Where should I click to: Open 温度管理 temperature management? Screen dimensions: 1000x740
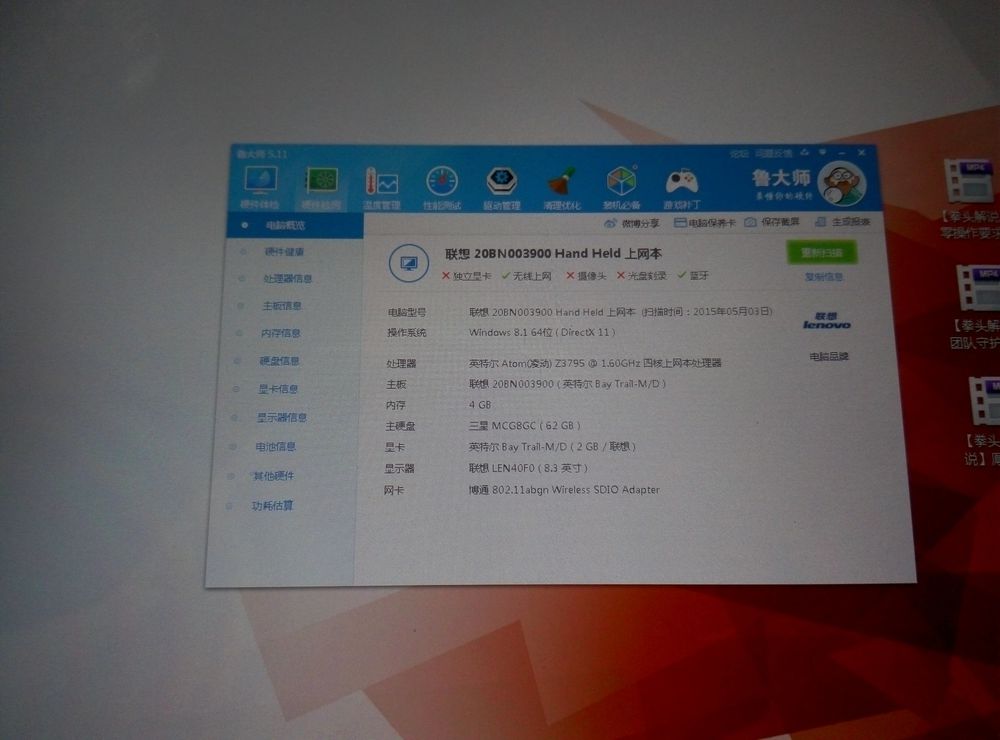tap(381, 188)
